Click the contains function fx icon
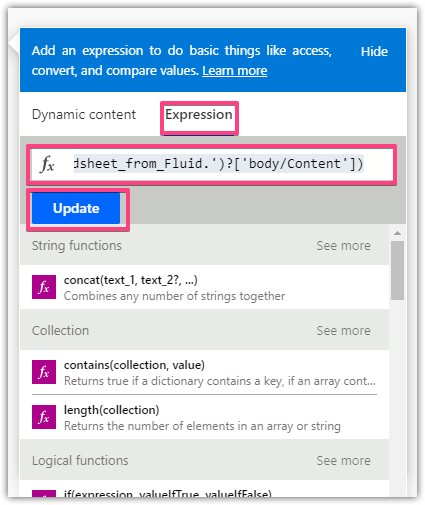The image size is (425, 505). click(44, 372)
